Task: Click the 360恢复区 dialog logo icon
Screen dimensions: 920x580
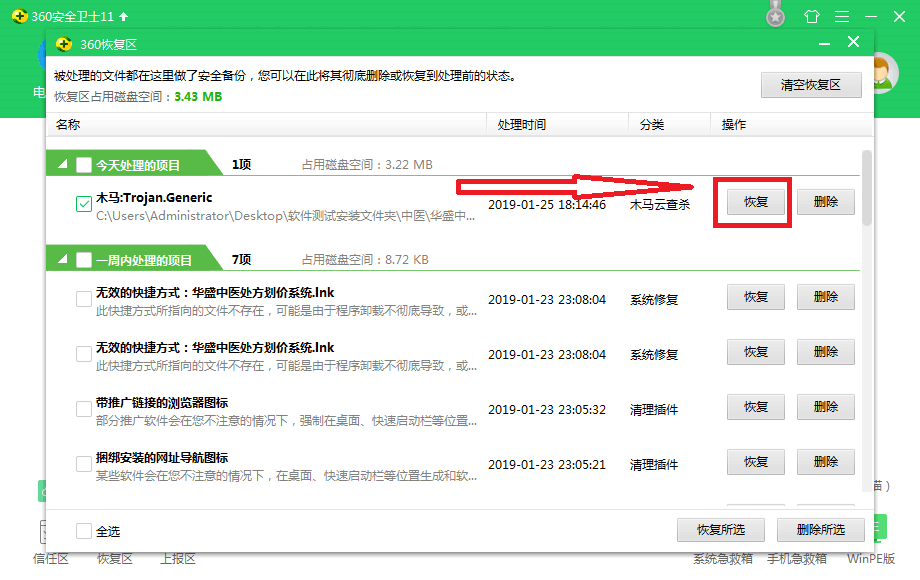Action: coord(63,44)
